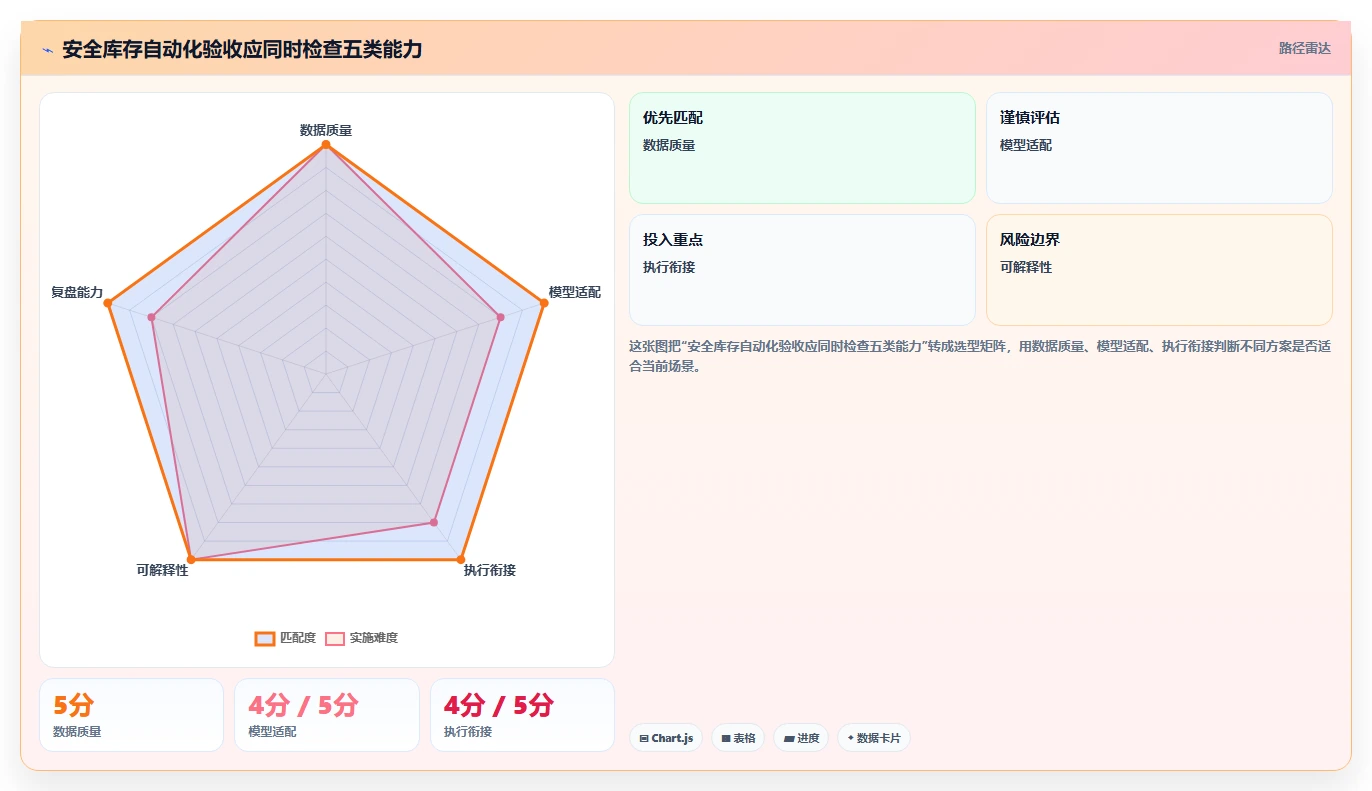Select the Chart.js tag chip
This screenshot has width=1372, height=791.
pos(666,738)
